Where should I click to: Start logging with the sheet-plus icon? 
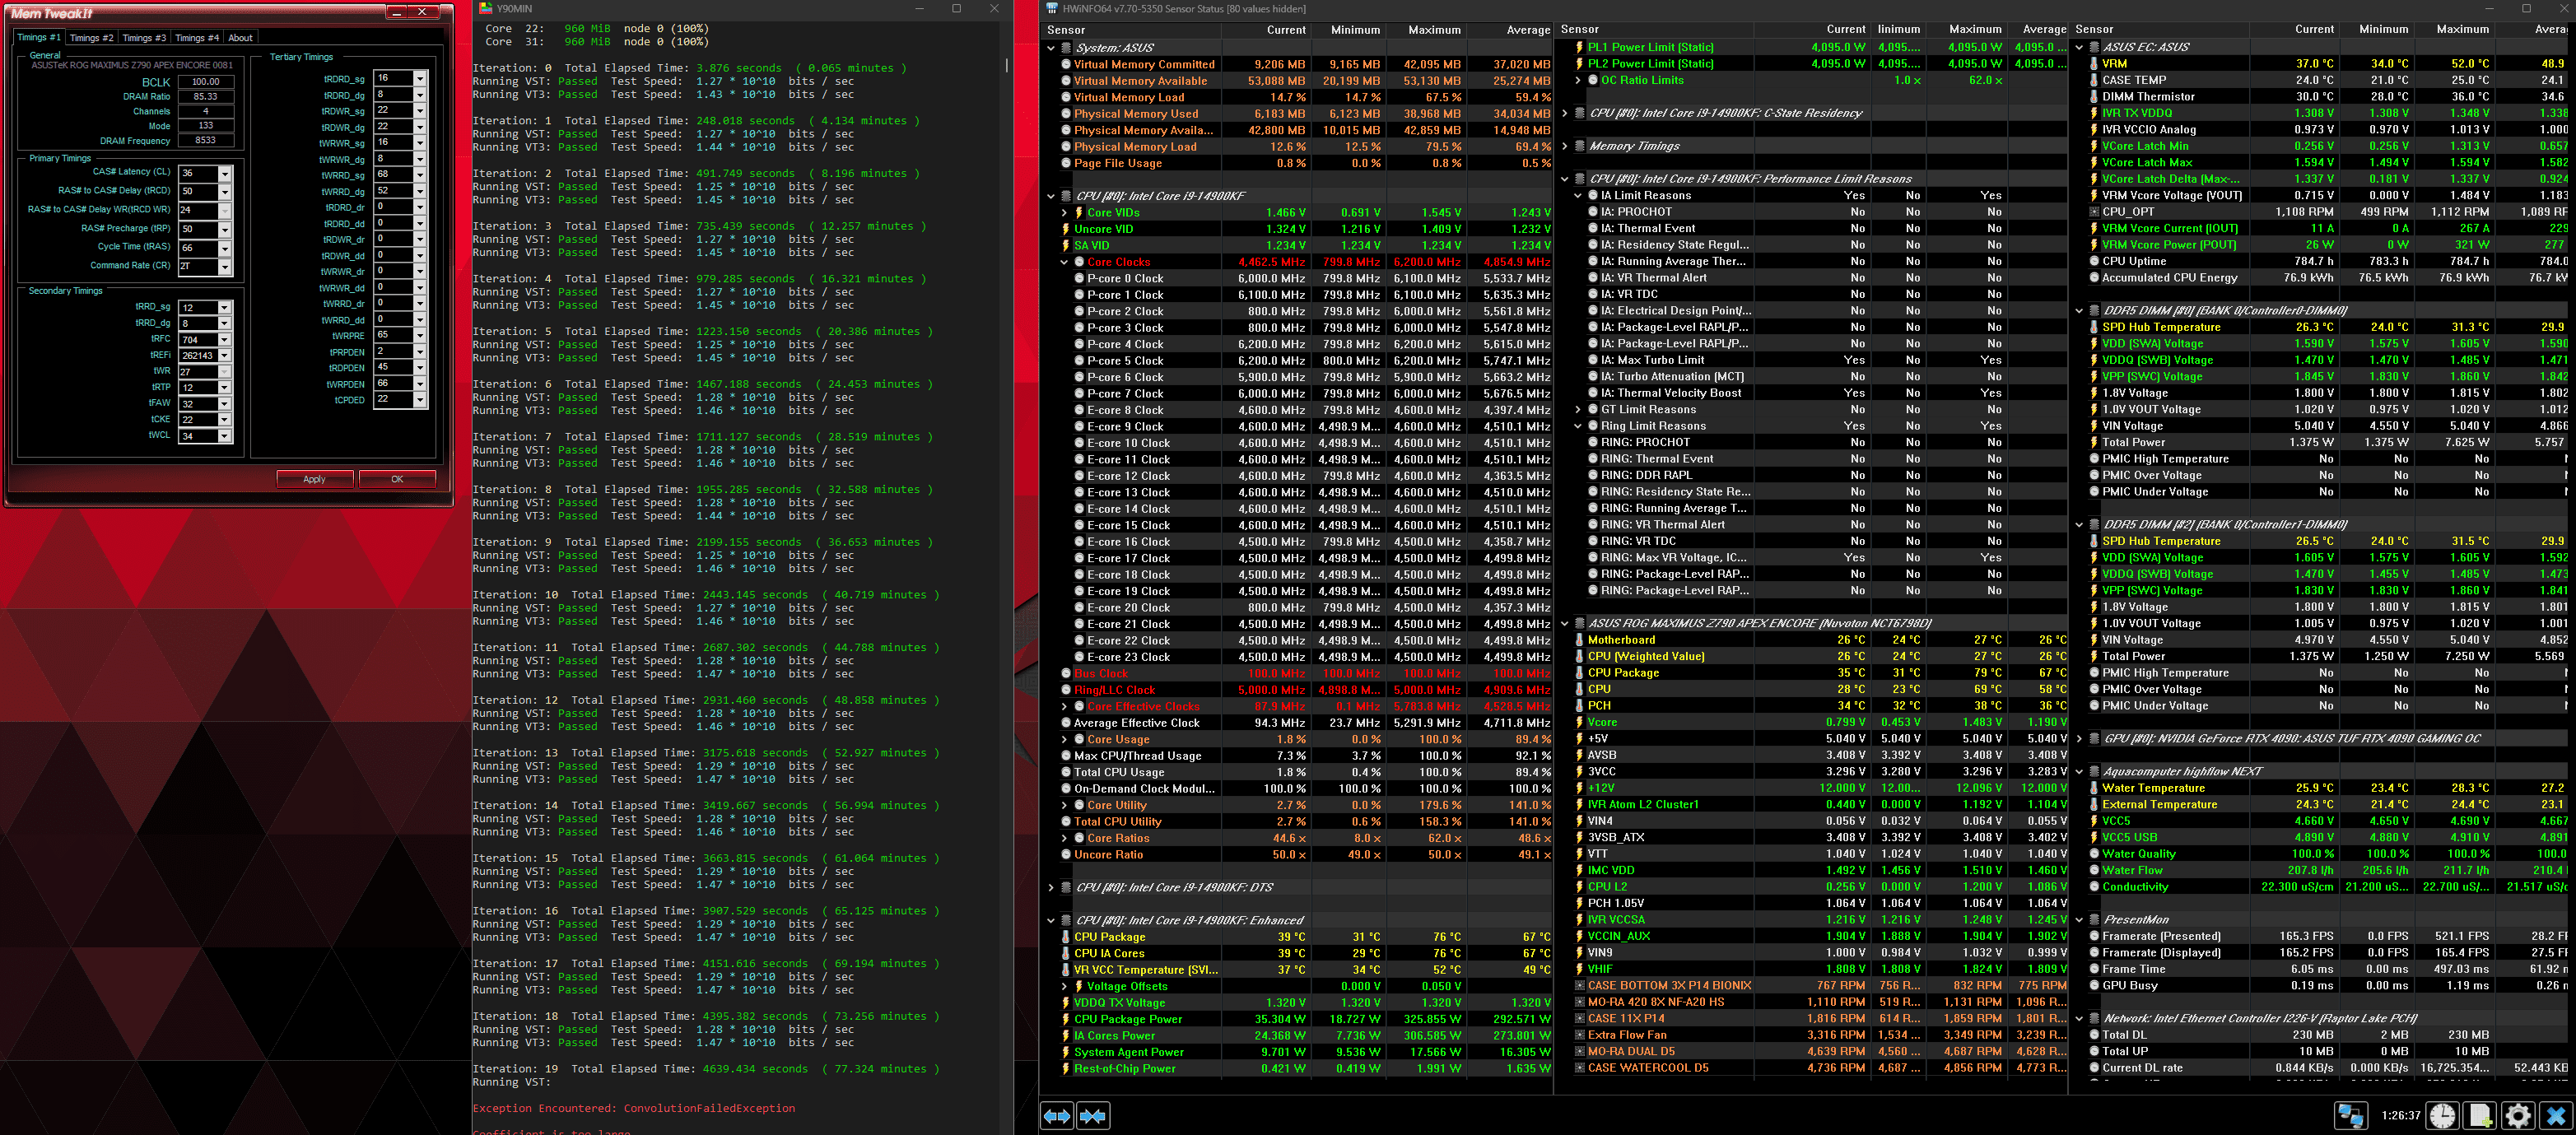[2480, 1115]
